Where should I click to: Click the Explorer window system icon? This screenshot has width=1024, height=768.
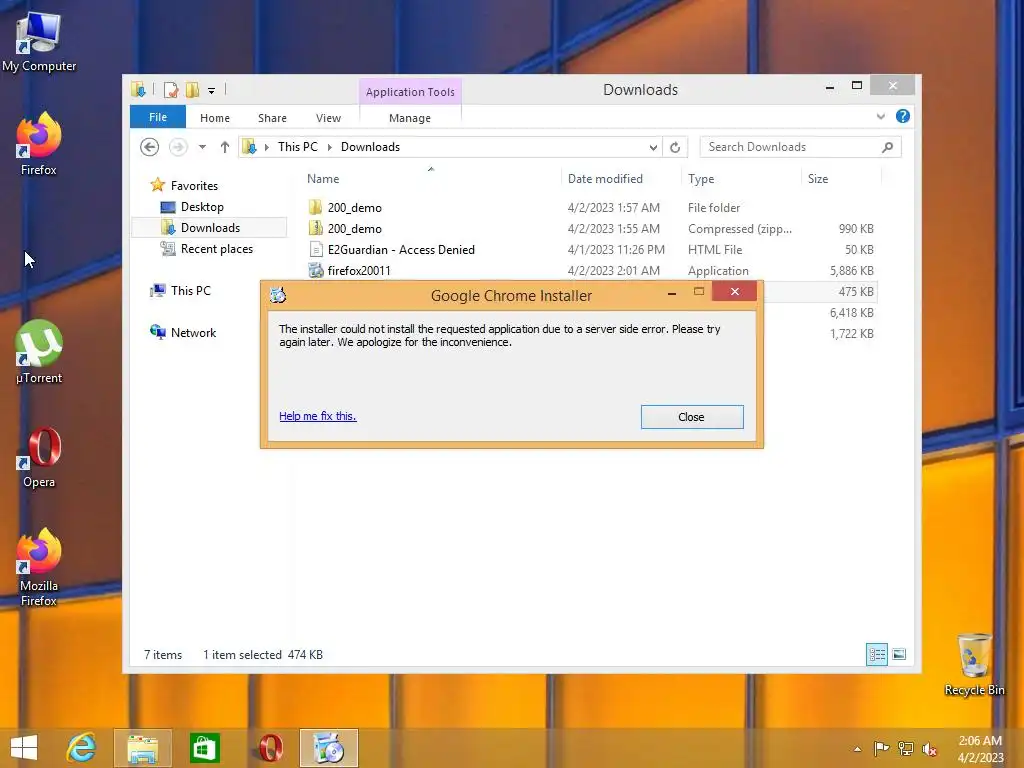coord(138,89)
